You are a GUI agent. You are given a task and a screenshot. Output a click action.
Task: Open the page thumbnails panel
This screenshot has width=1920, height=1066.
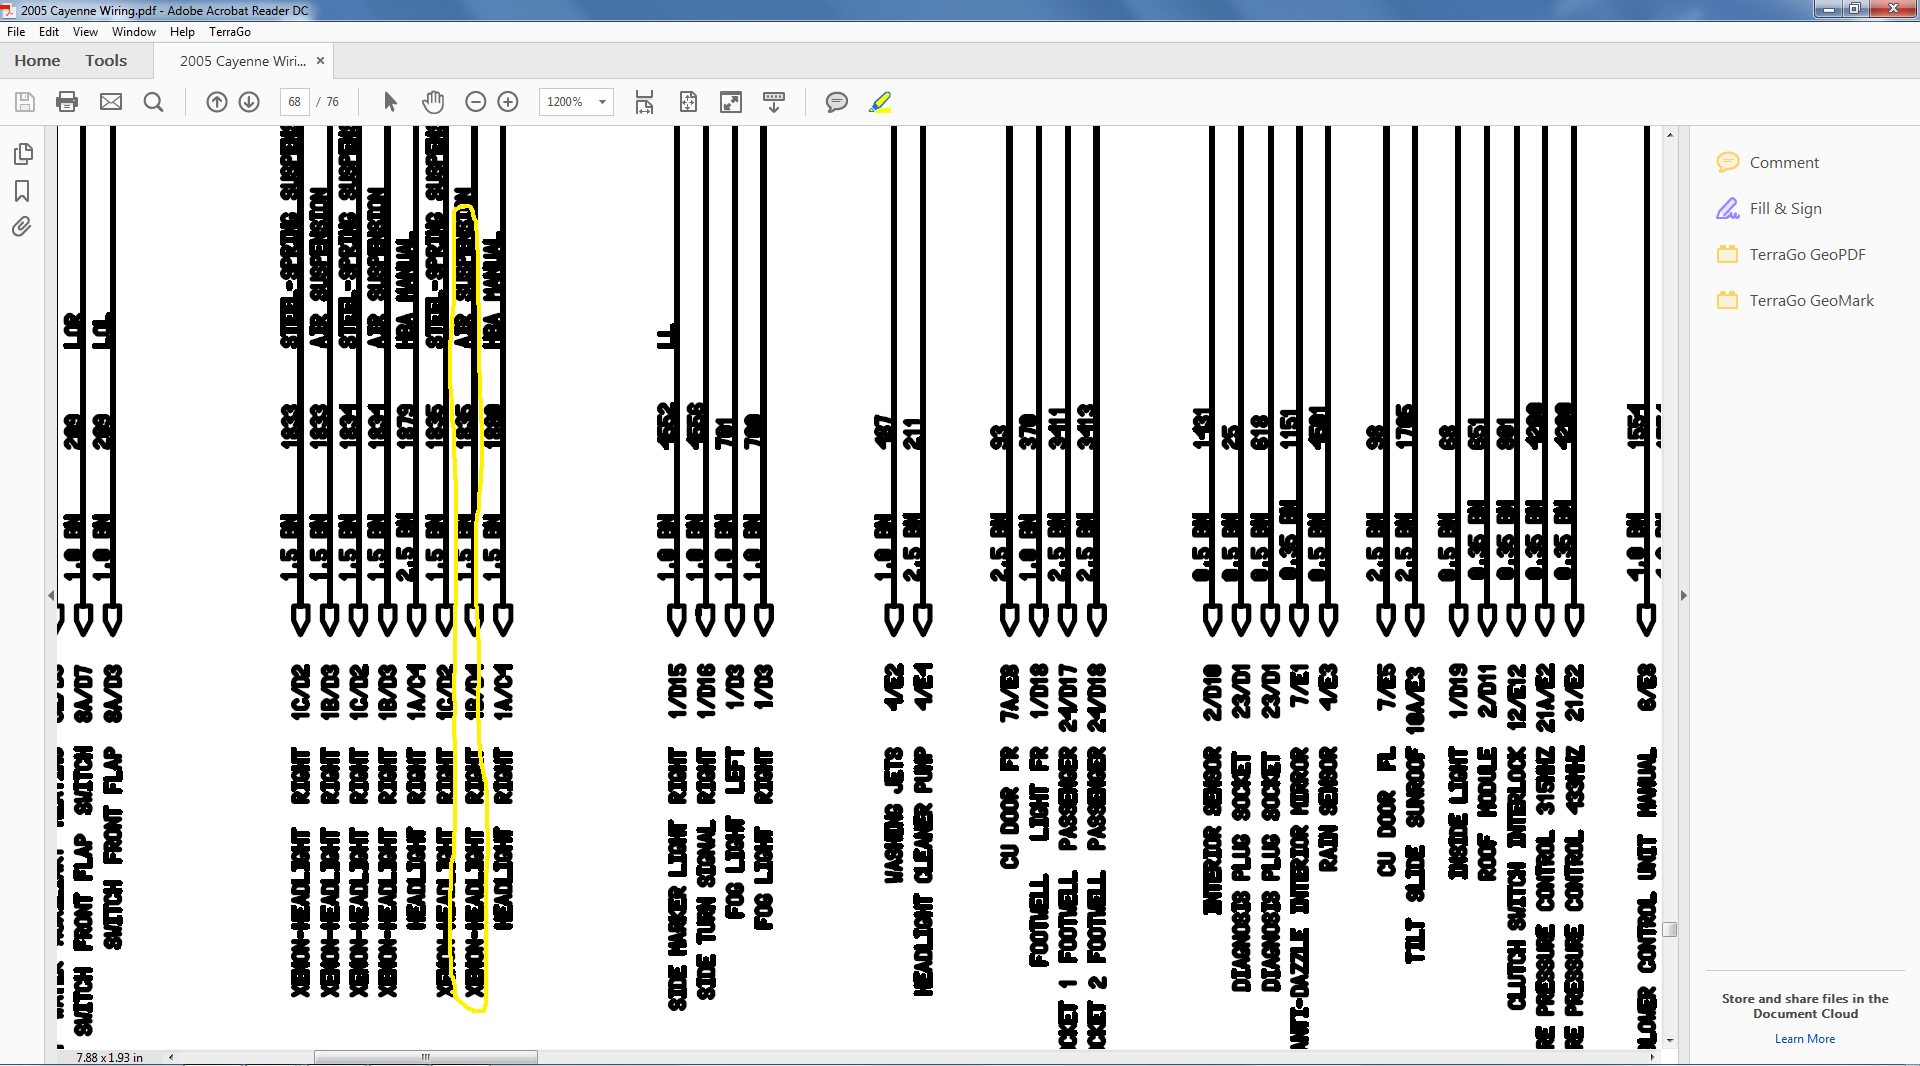[23, 154]
